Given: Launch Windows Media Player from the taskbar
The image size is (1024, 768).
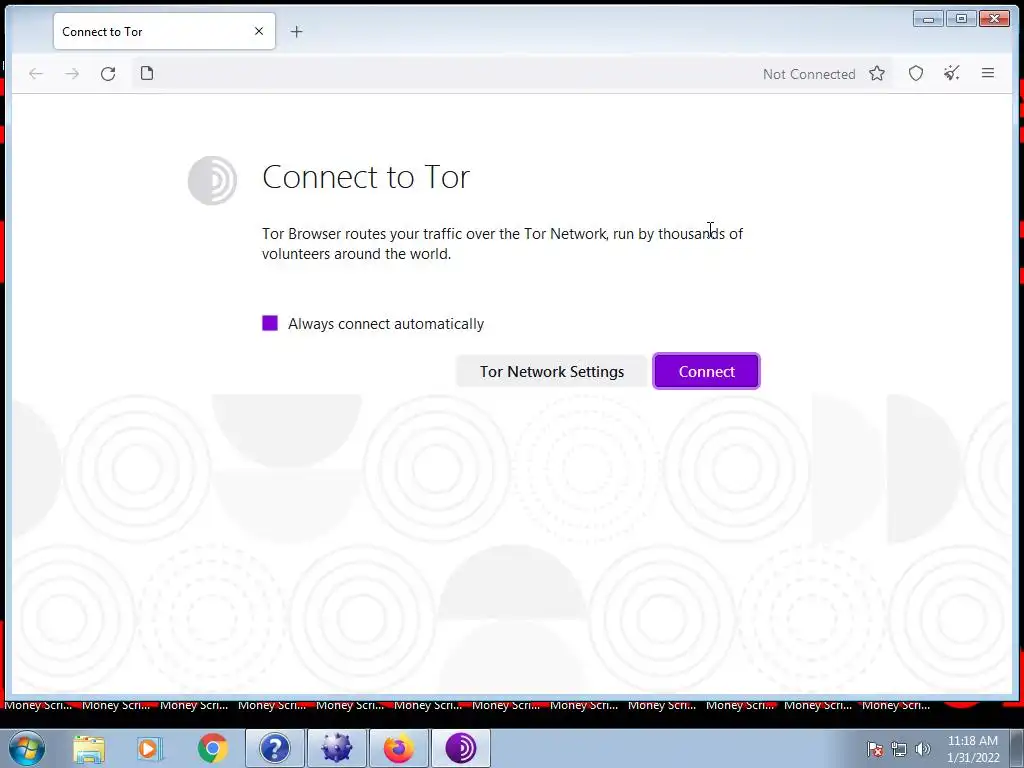Looking at the screenshot, I should (x=149, y=748).
